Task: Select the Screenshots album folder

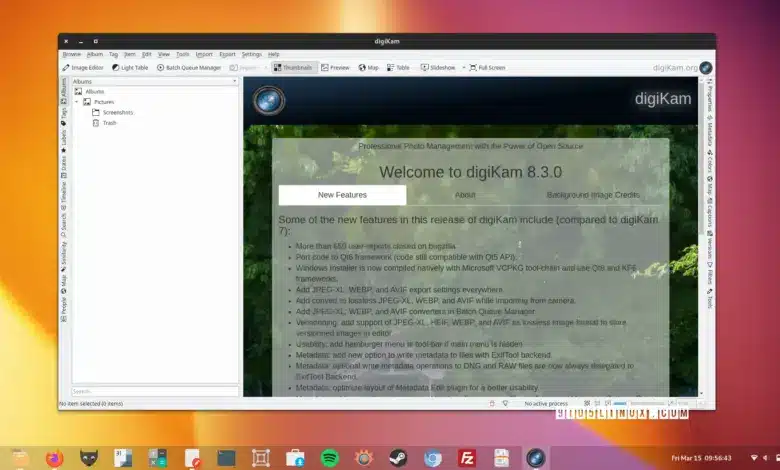Action: click(113, 112)
